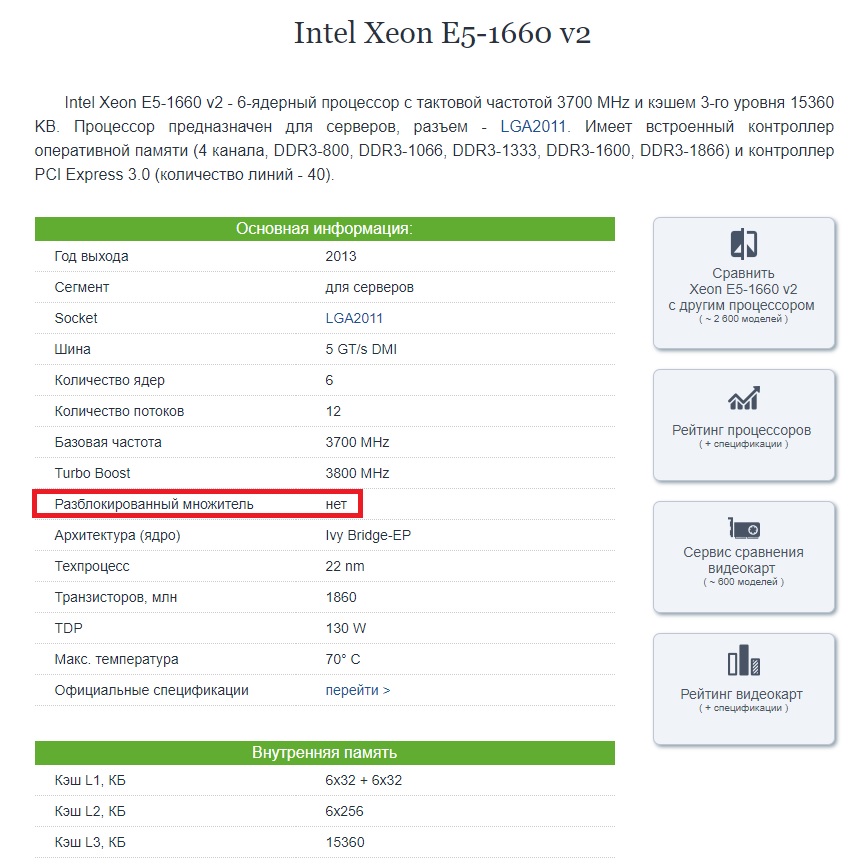
Task: Click core count value 6
Action: tap(329, 380)
